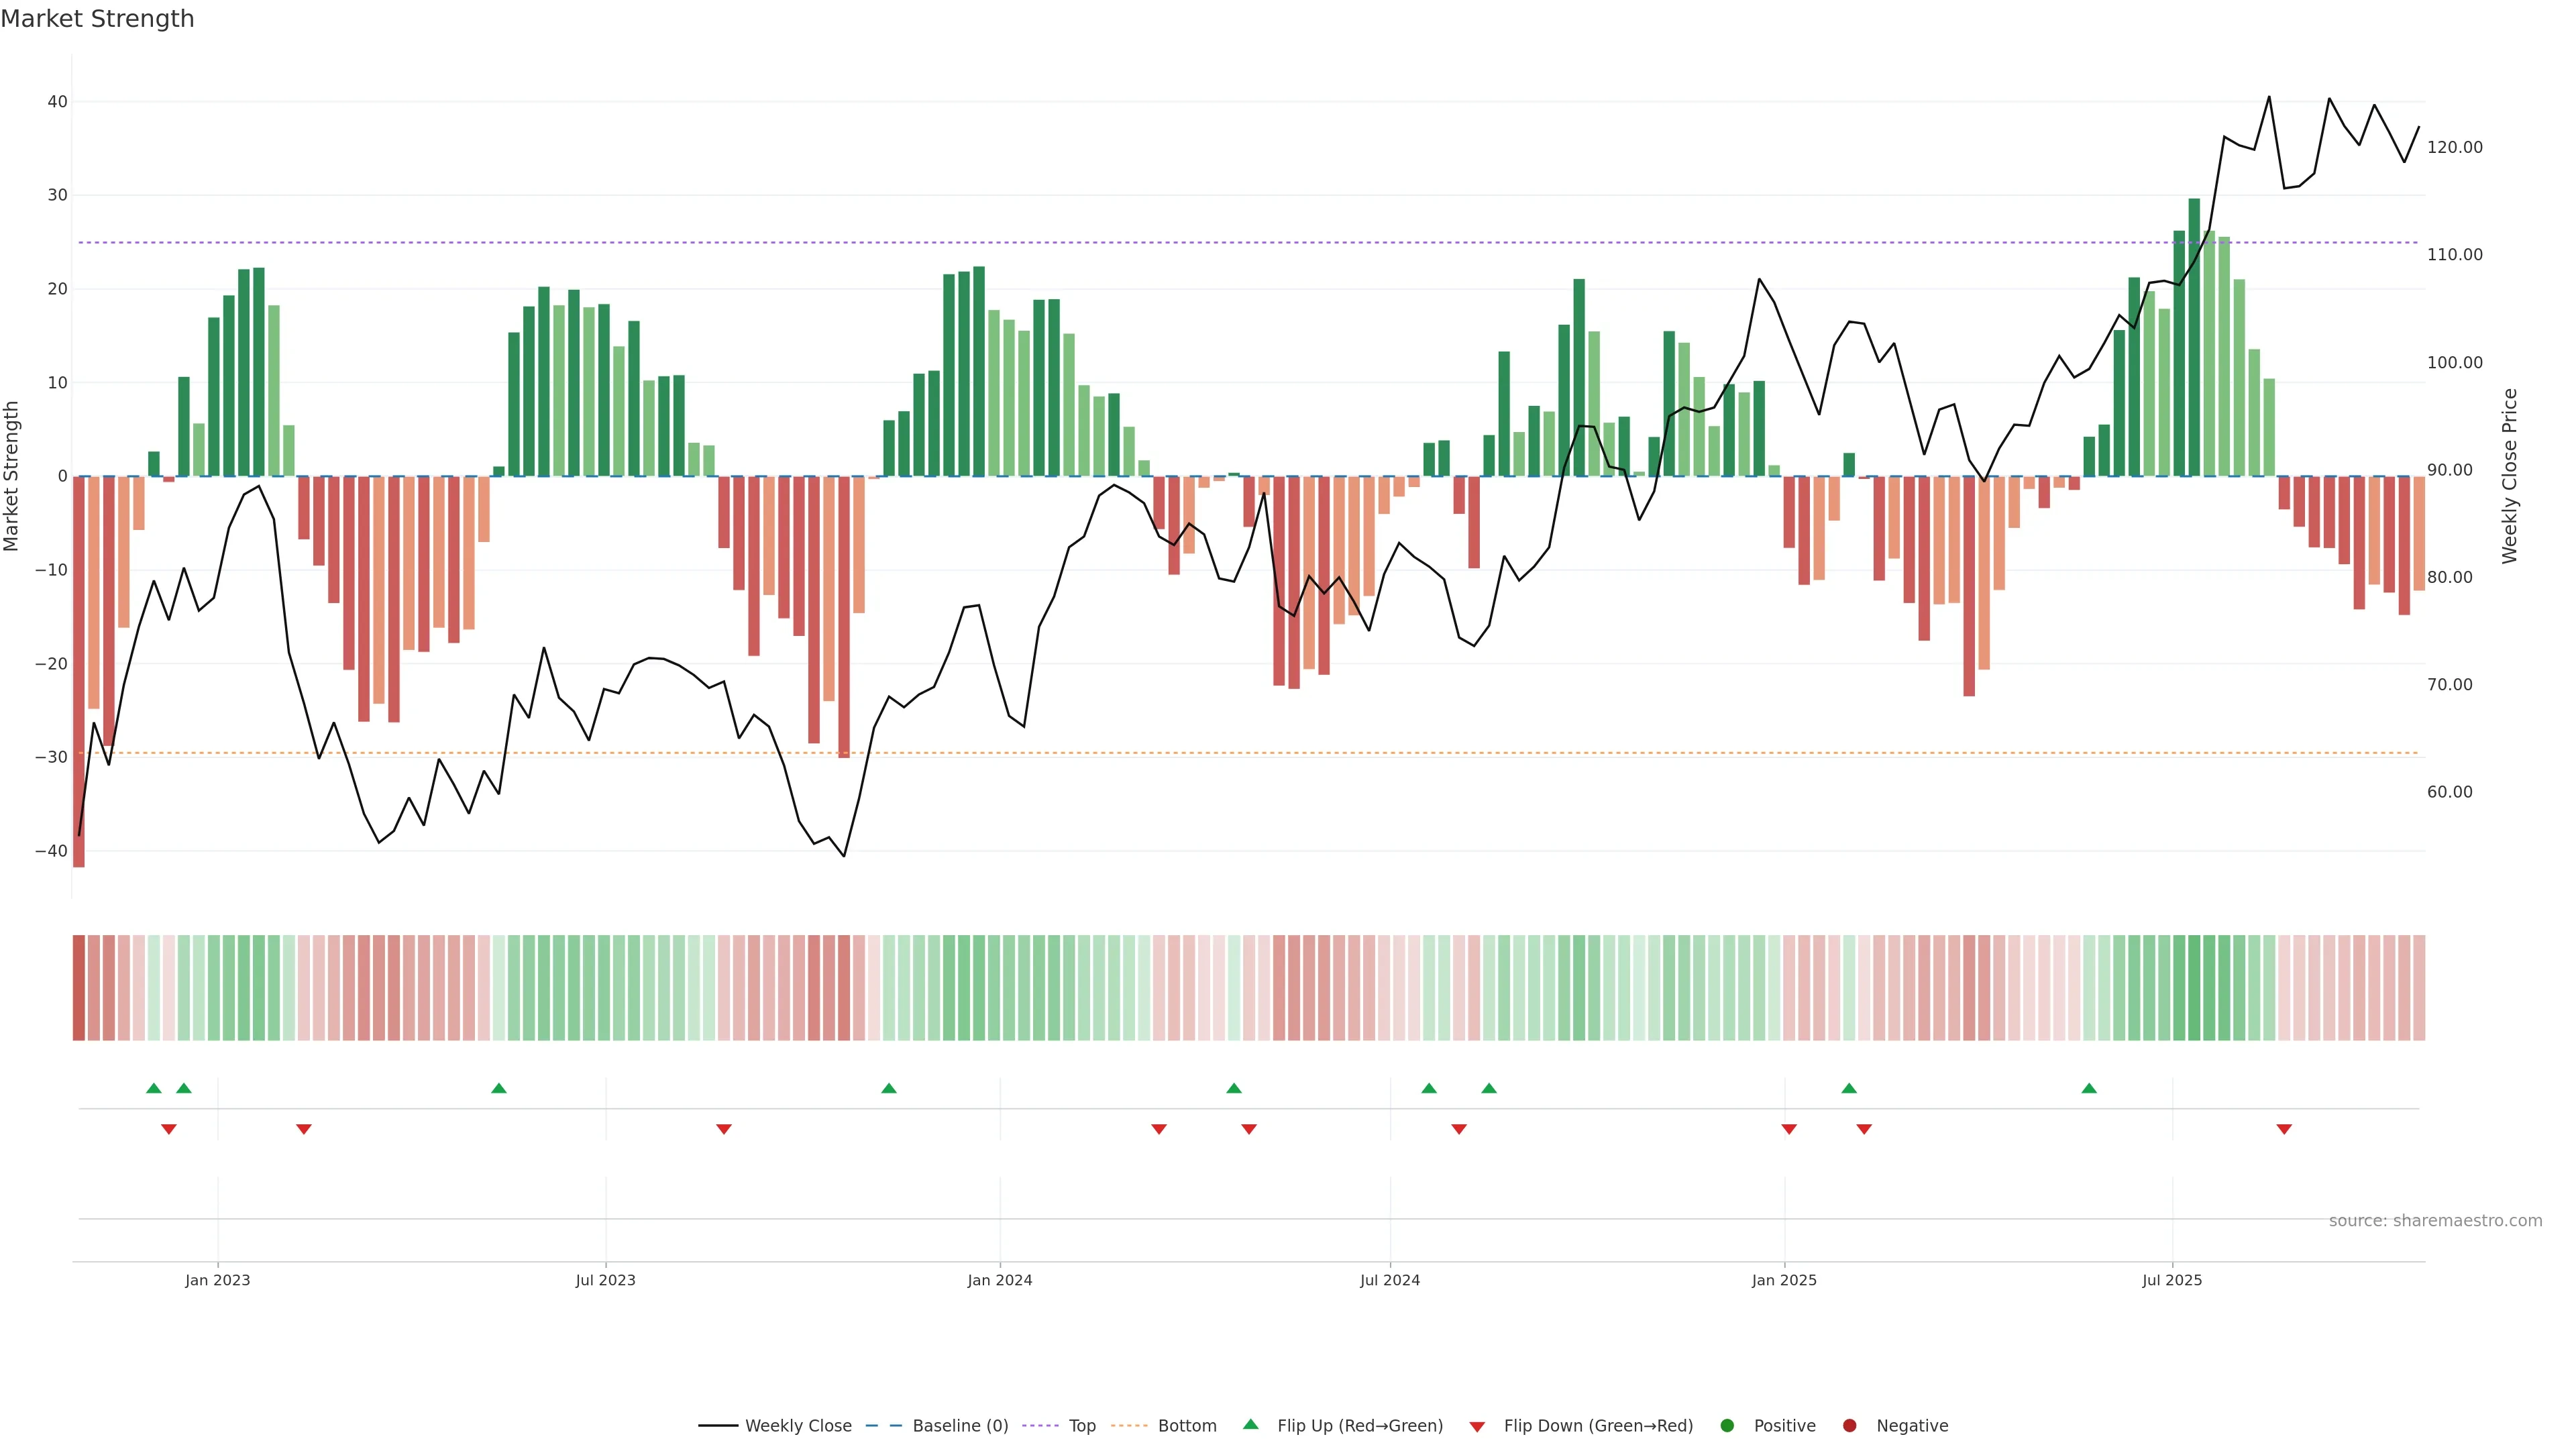Click the first green flip-up triangle marker
Screen dimensions: 2576x1449
coord(153,1088)
